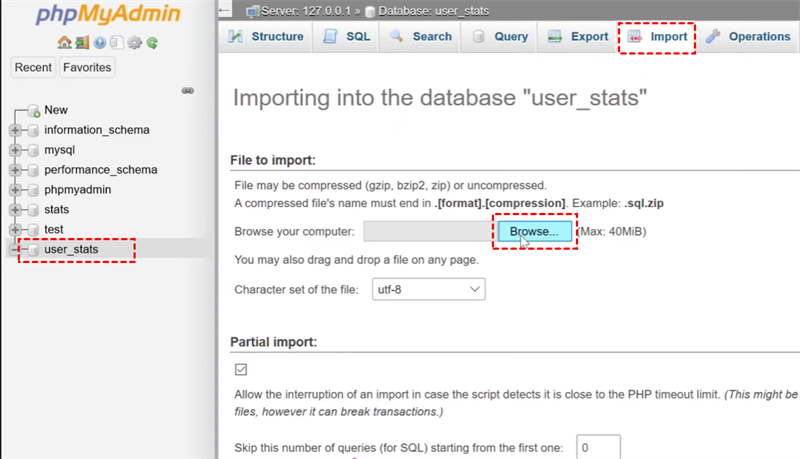Click database icon beside mysql
Viewport: 800px width, 459px height.
(33, 150)
